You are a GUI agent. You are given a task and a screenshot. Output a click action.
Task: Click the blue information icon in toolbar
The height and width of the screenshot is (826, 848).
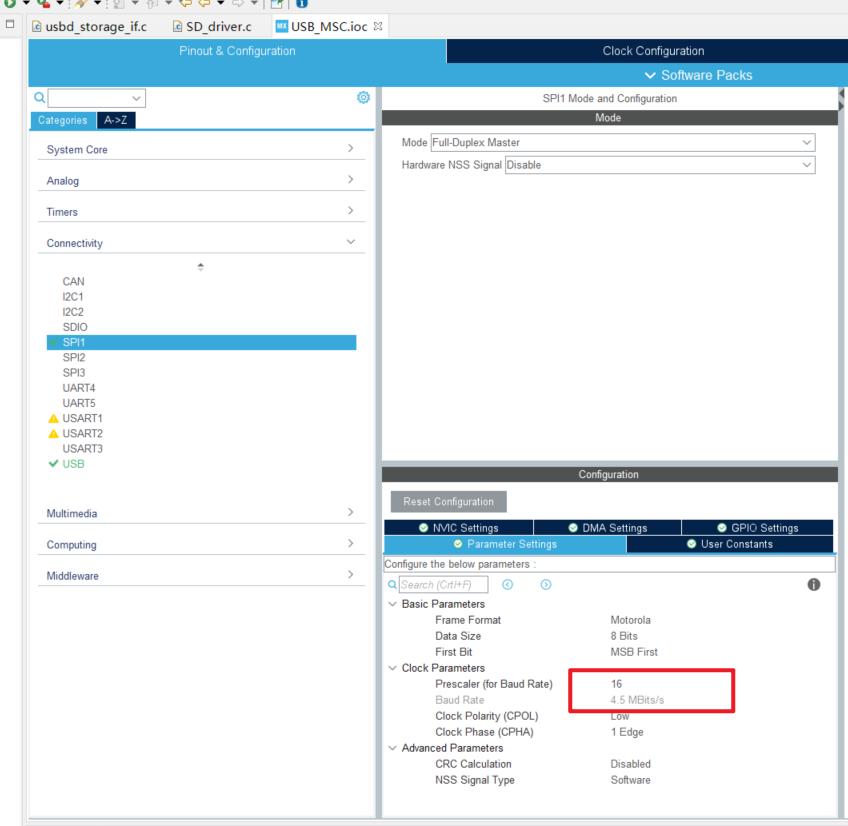(x=302, y=3)
